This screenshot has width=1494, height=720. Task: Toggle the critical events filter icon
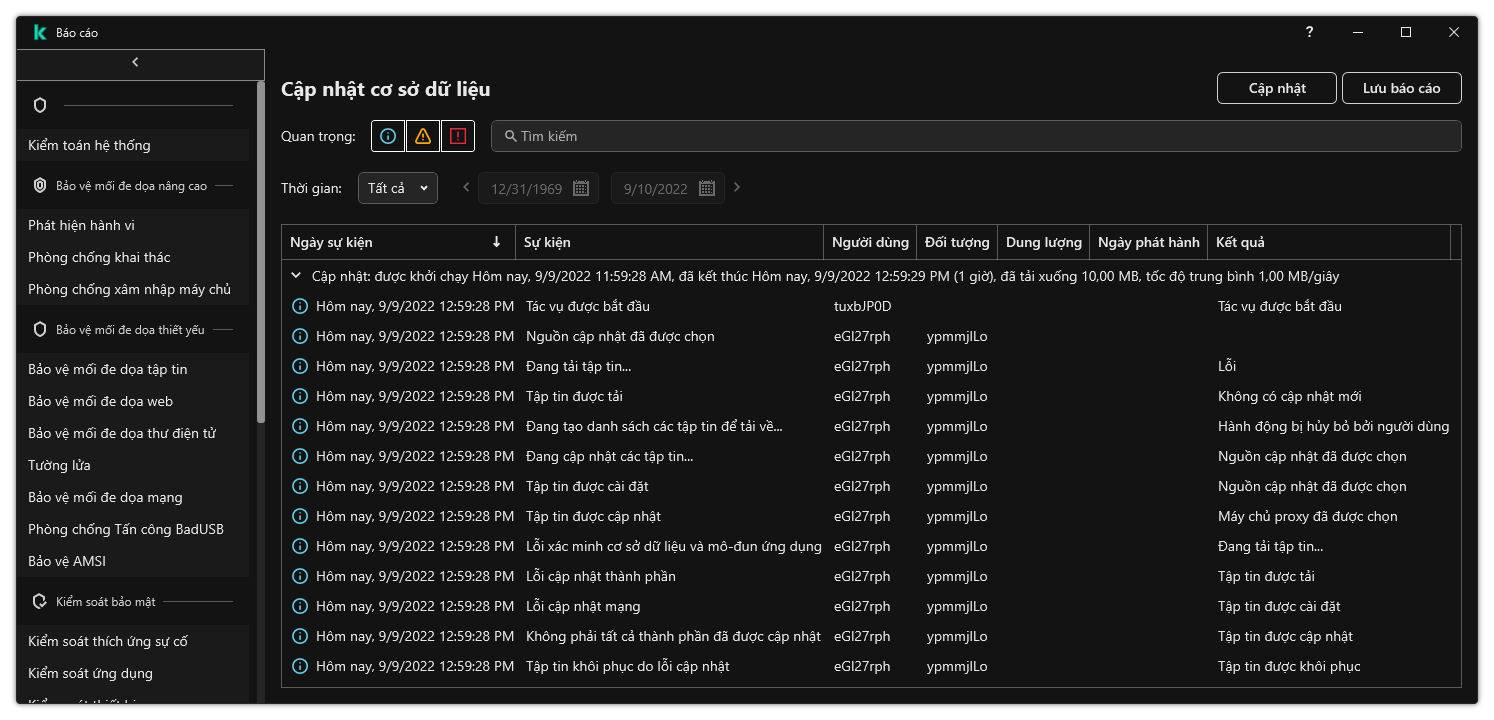458,136
